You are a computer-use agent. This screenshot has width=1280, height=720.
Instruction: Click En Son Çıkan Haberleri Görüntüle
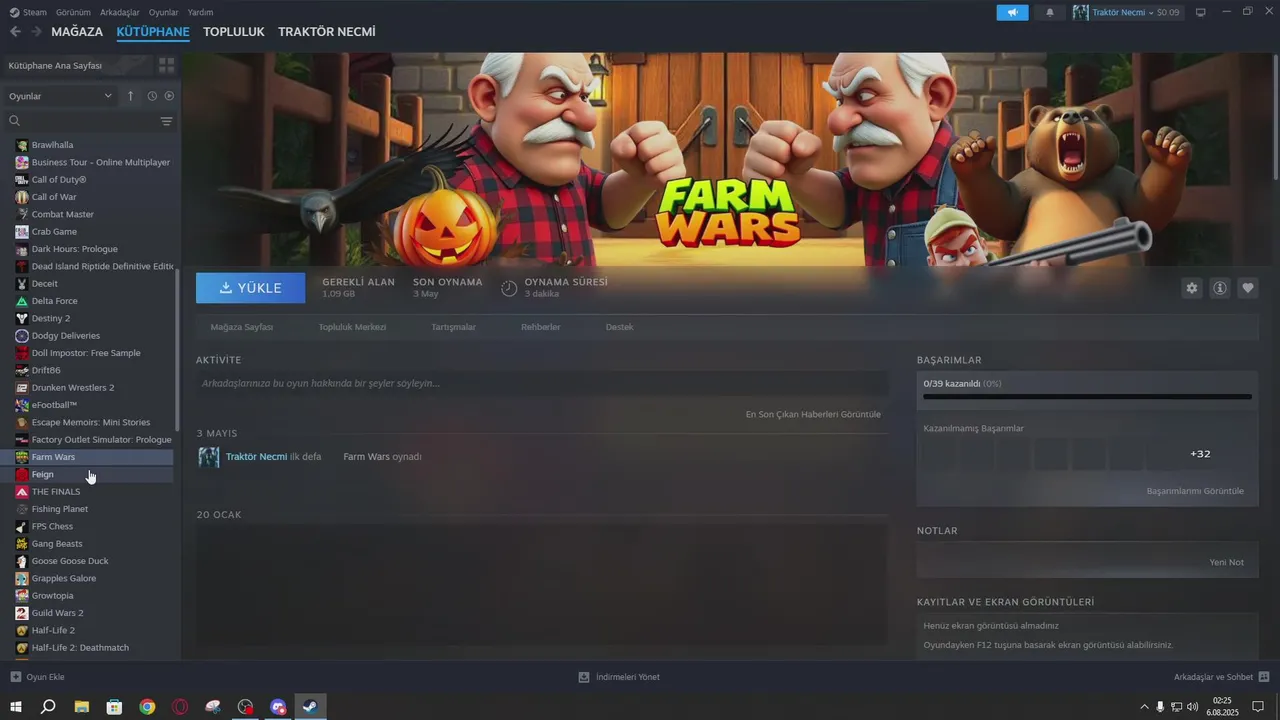click(813, 414)
